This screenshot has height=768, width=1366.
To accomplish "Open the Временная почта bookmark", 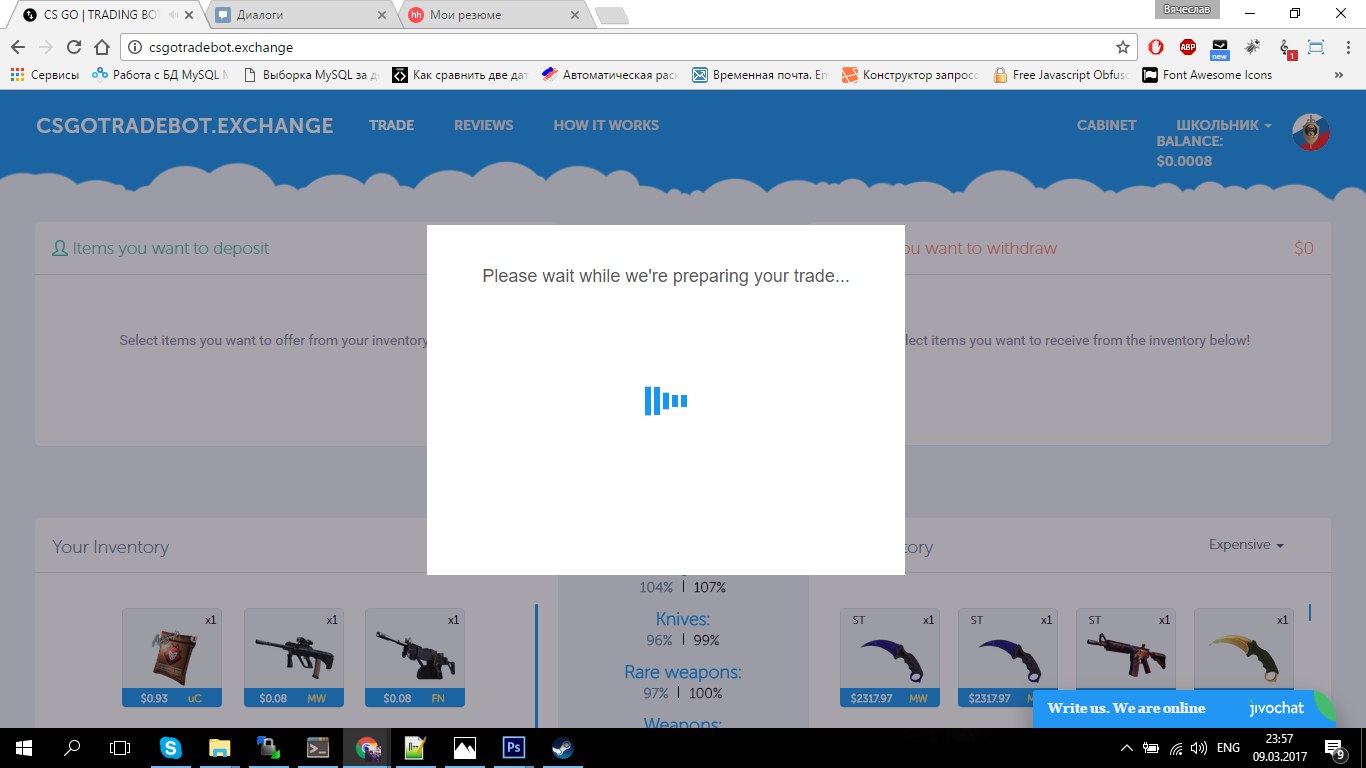I will (x=760, y=75).
